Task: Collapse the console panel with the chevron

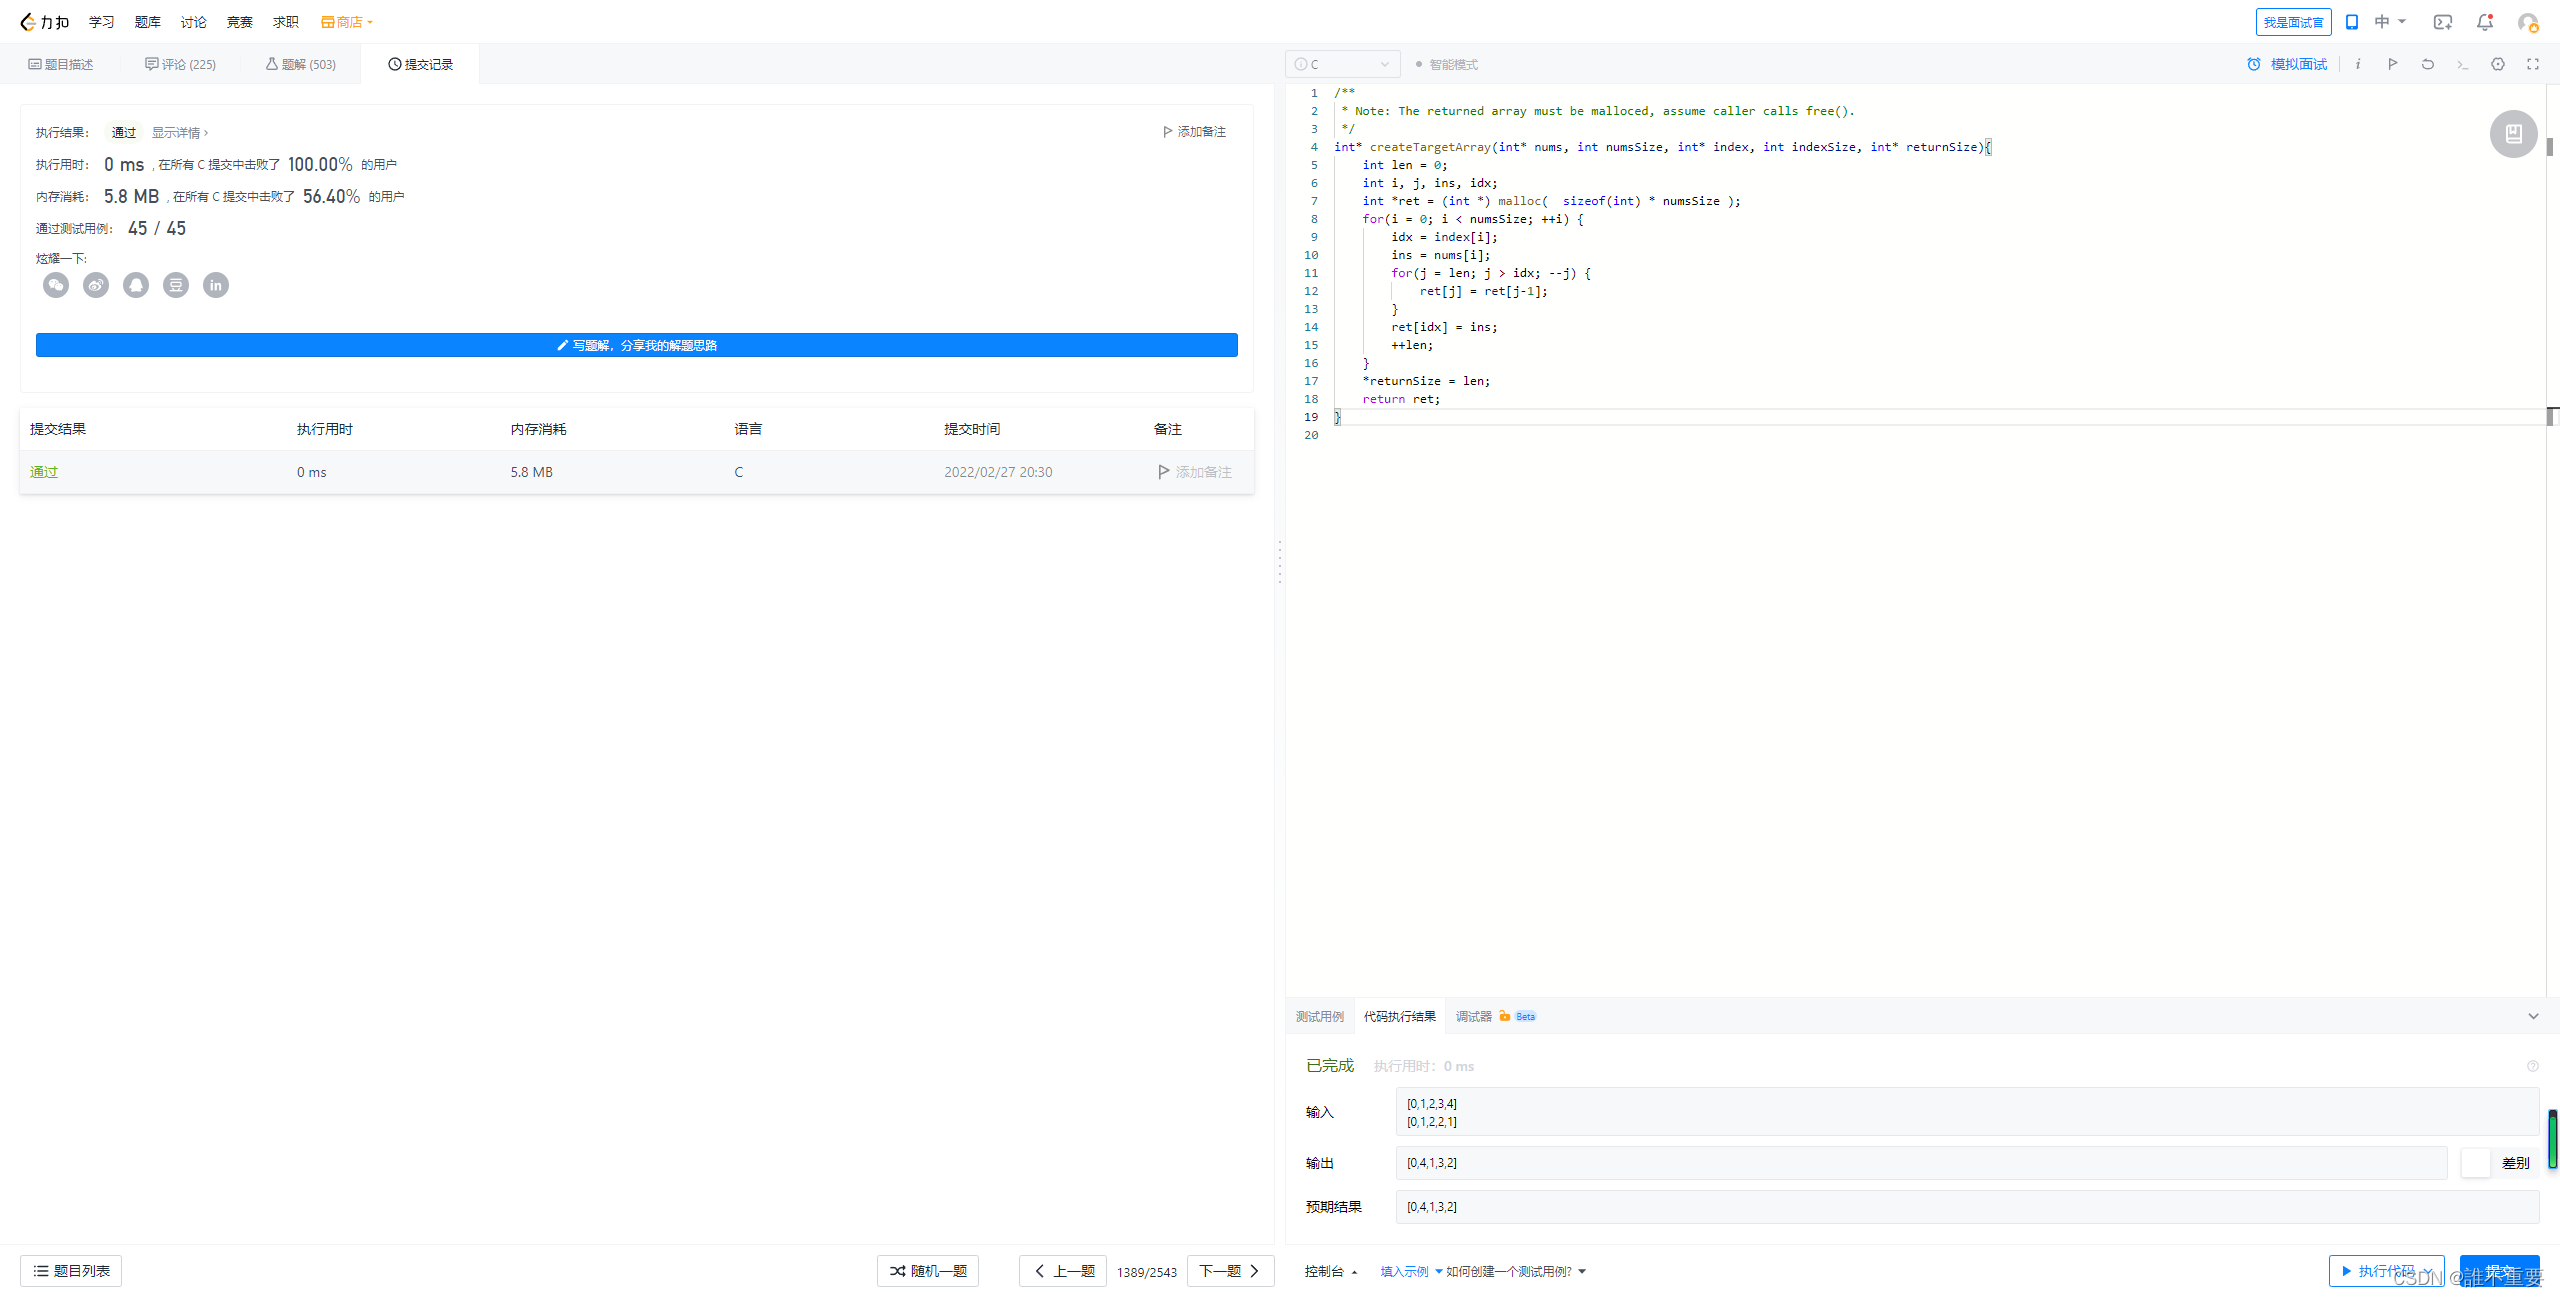Action: point(2533,1016)
